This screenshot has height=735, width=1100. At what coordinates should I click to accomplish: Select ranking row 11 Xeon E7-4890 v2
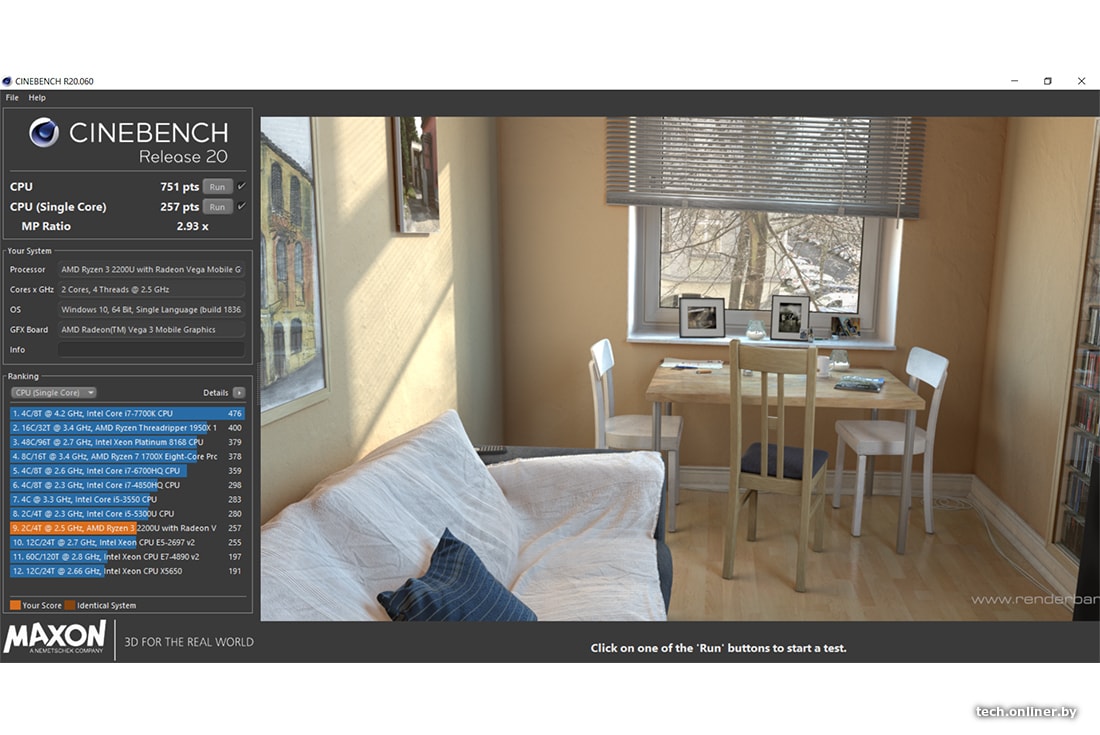127,557
